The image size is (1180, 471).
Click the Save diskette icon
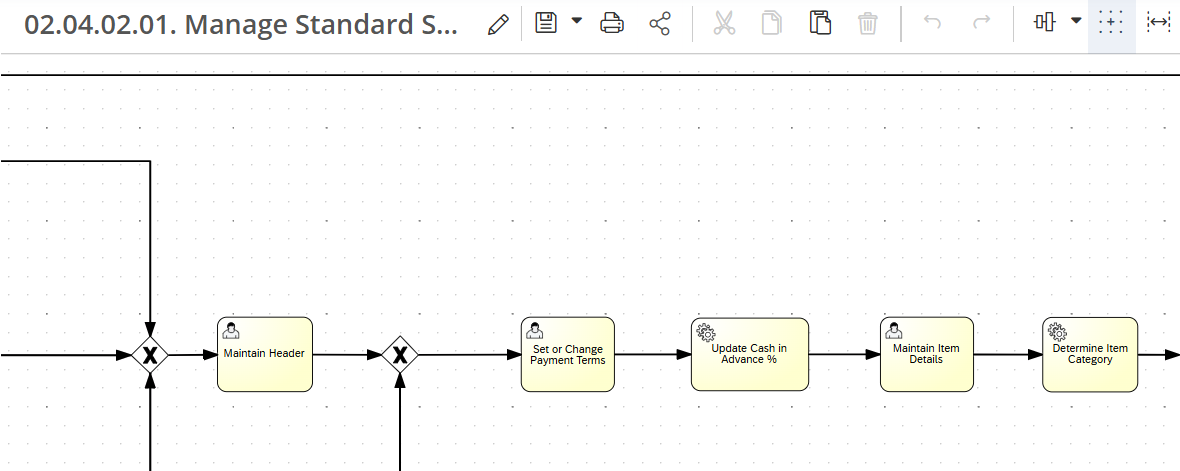coord(545,23)
